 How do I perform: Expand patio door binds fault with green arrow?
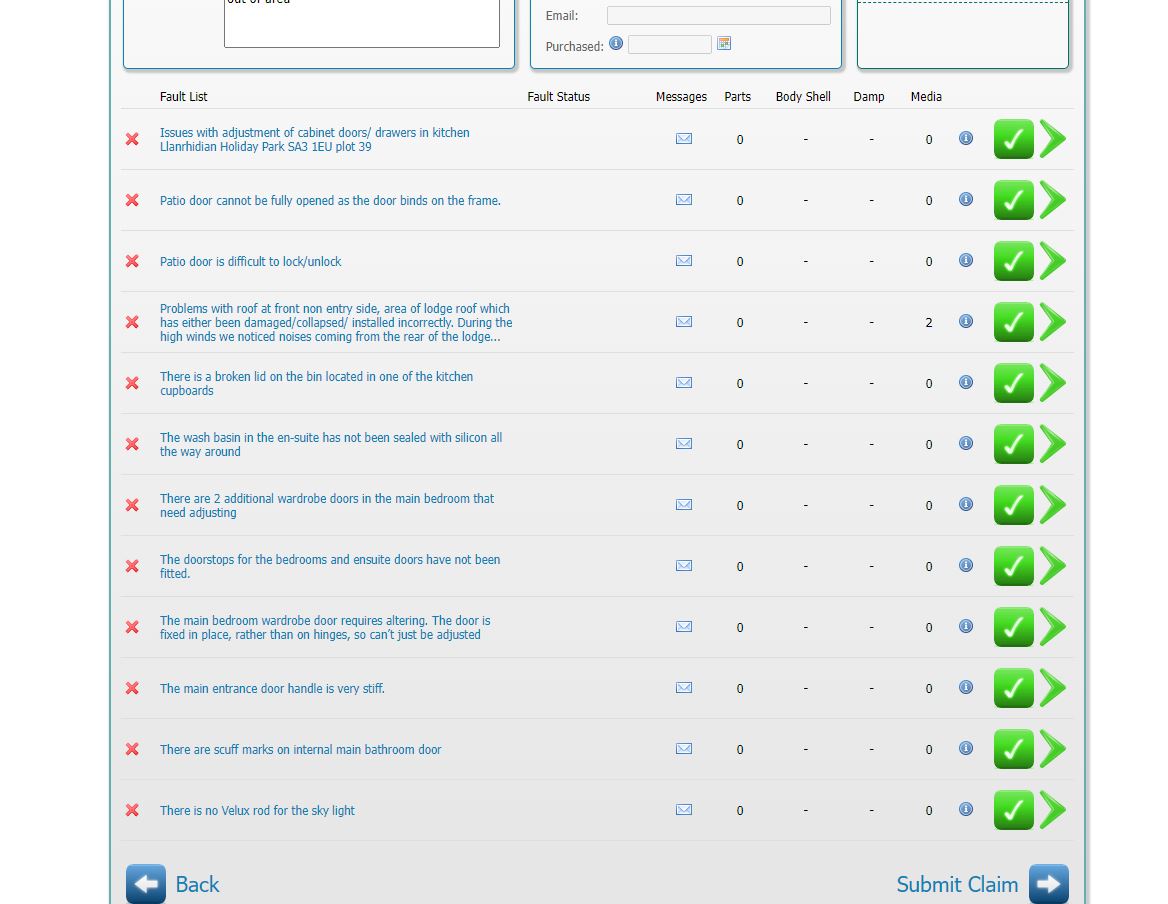pos(1053,200)
